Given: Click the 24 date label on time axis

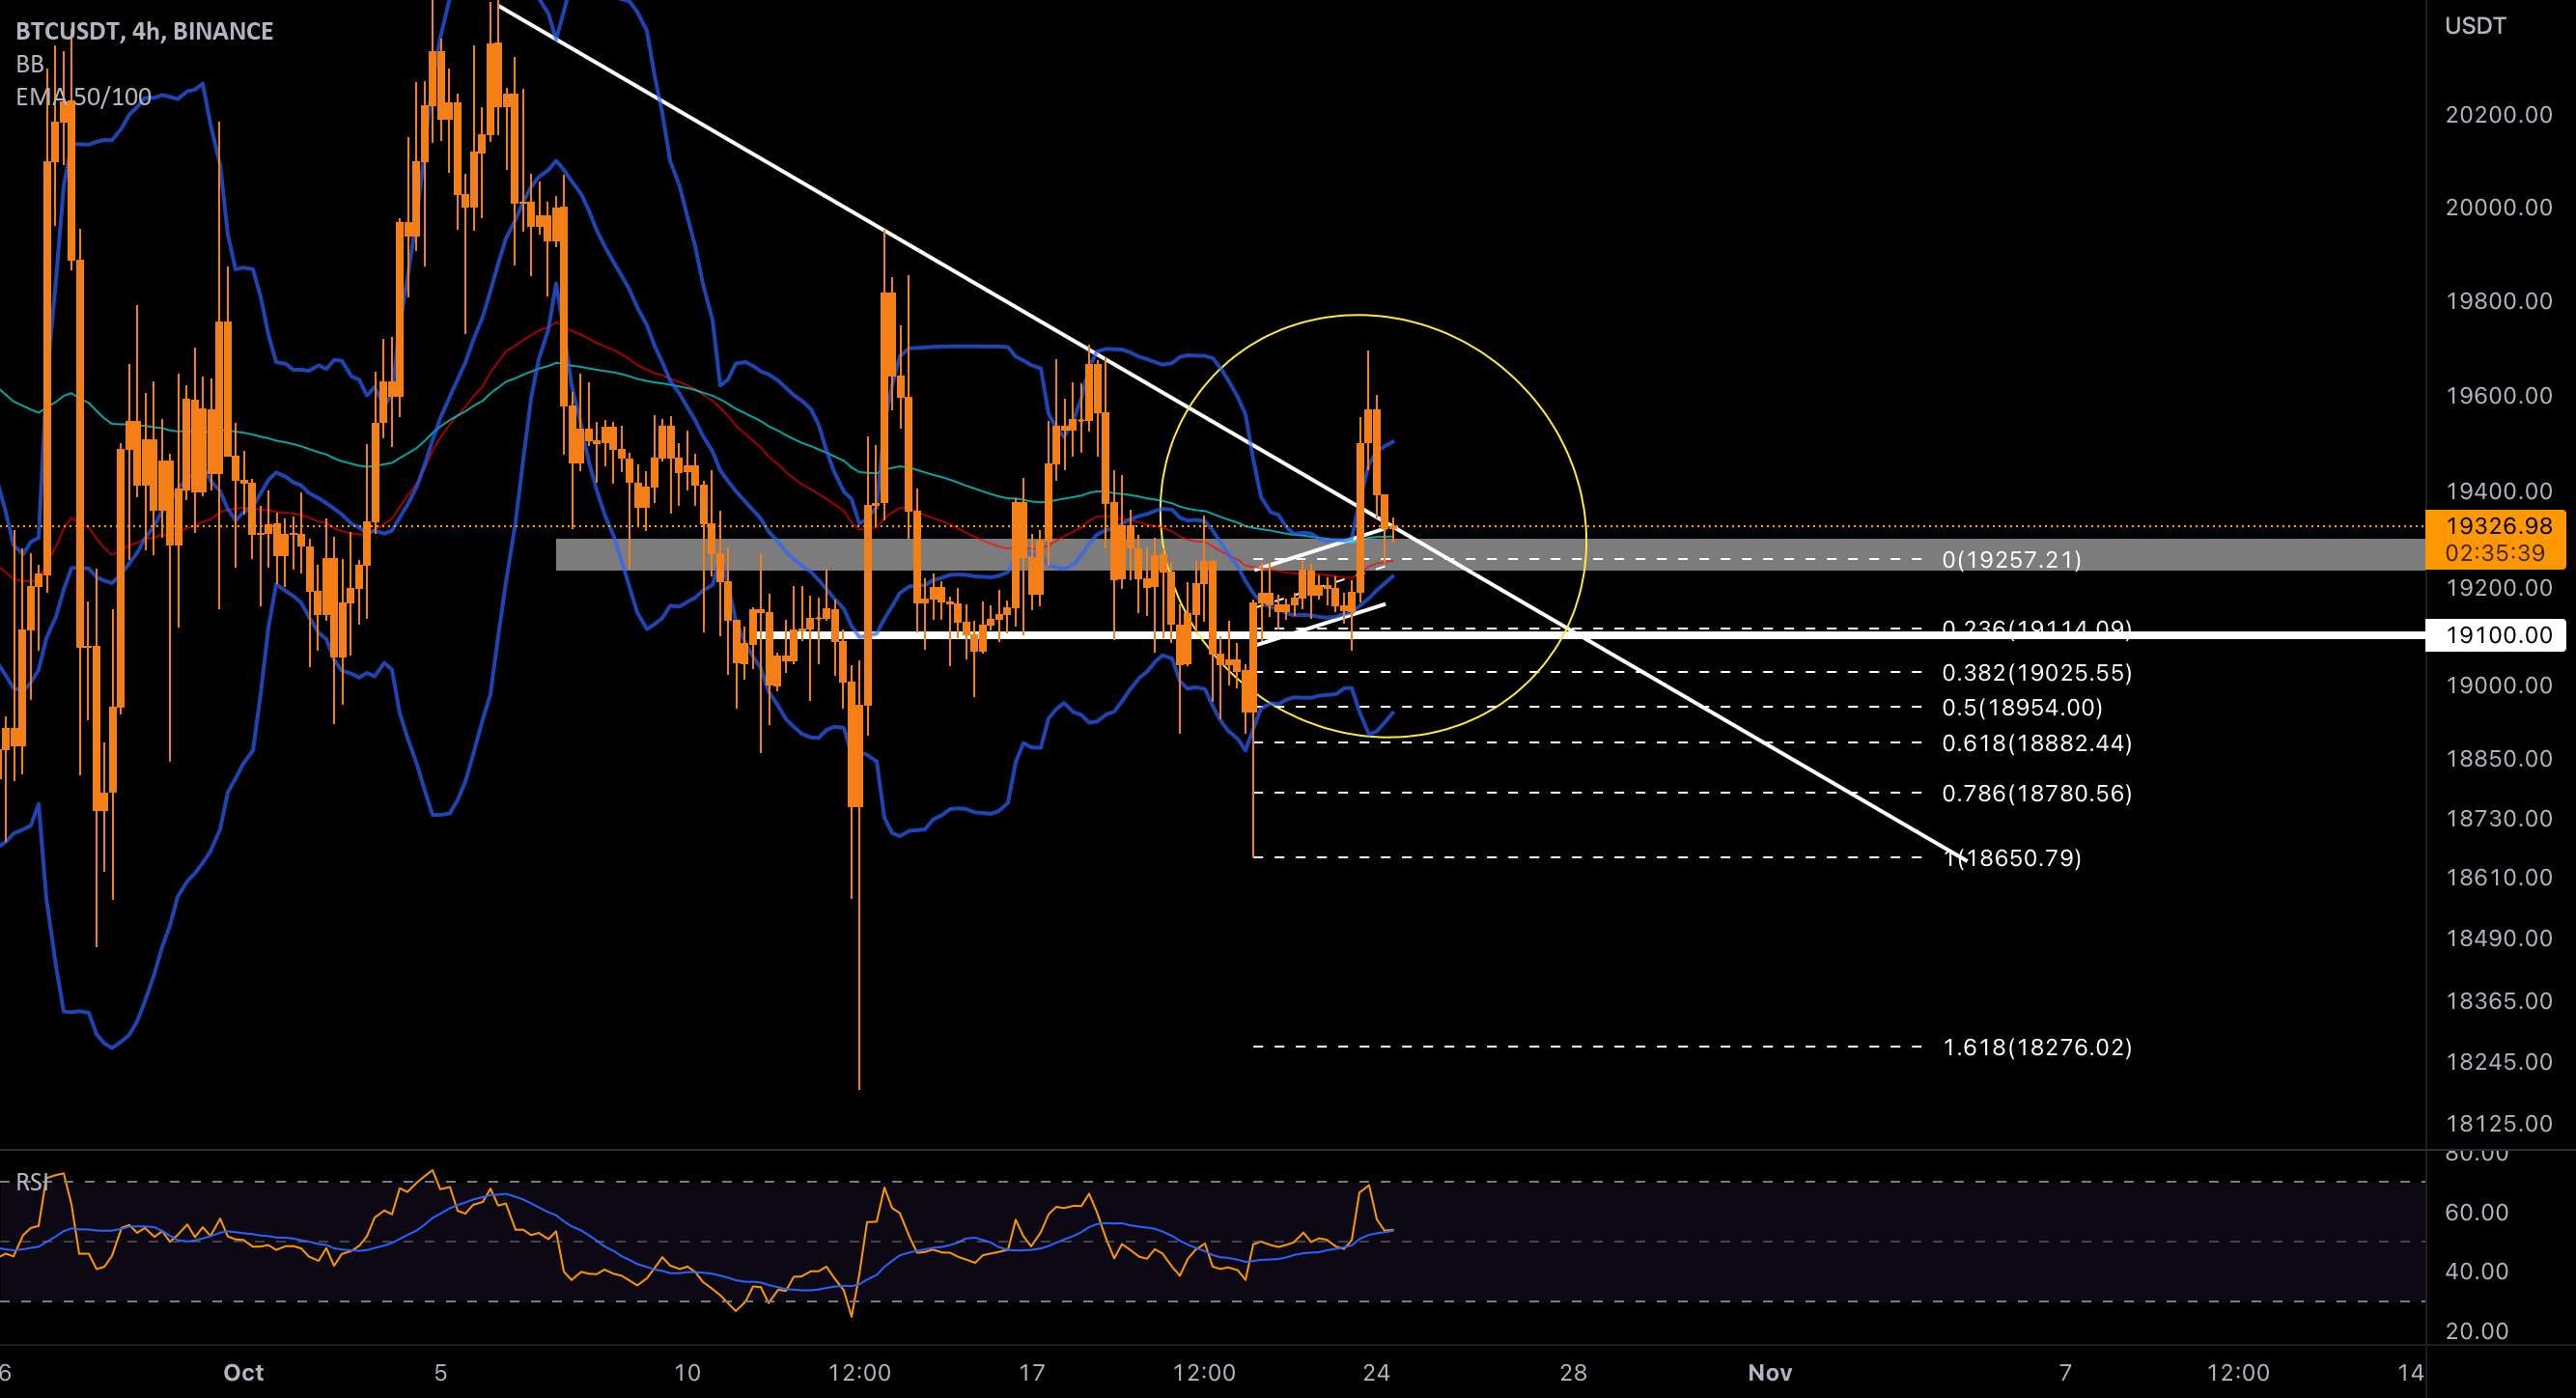Looking at the screenshot, I should 1376,1372.
